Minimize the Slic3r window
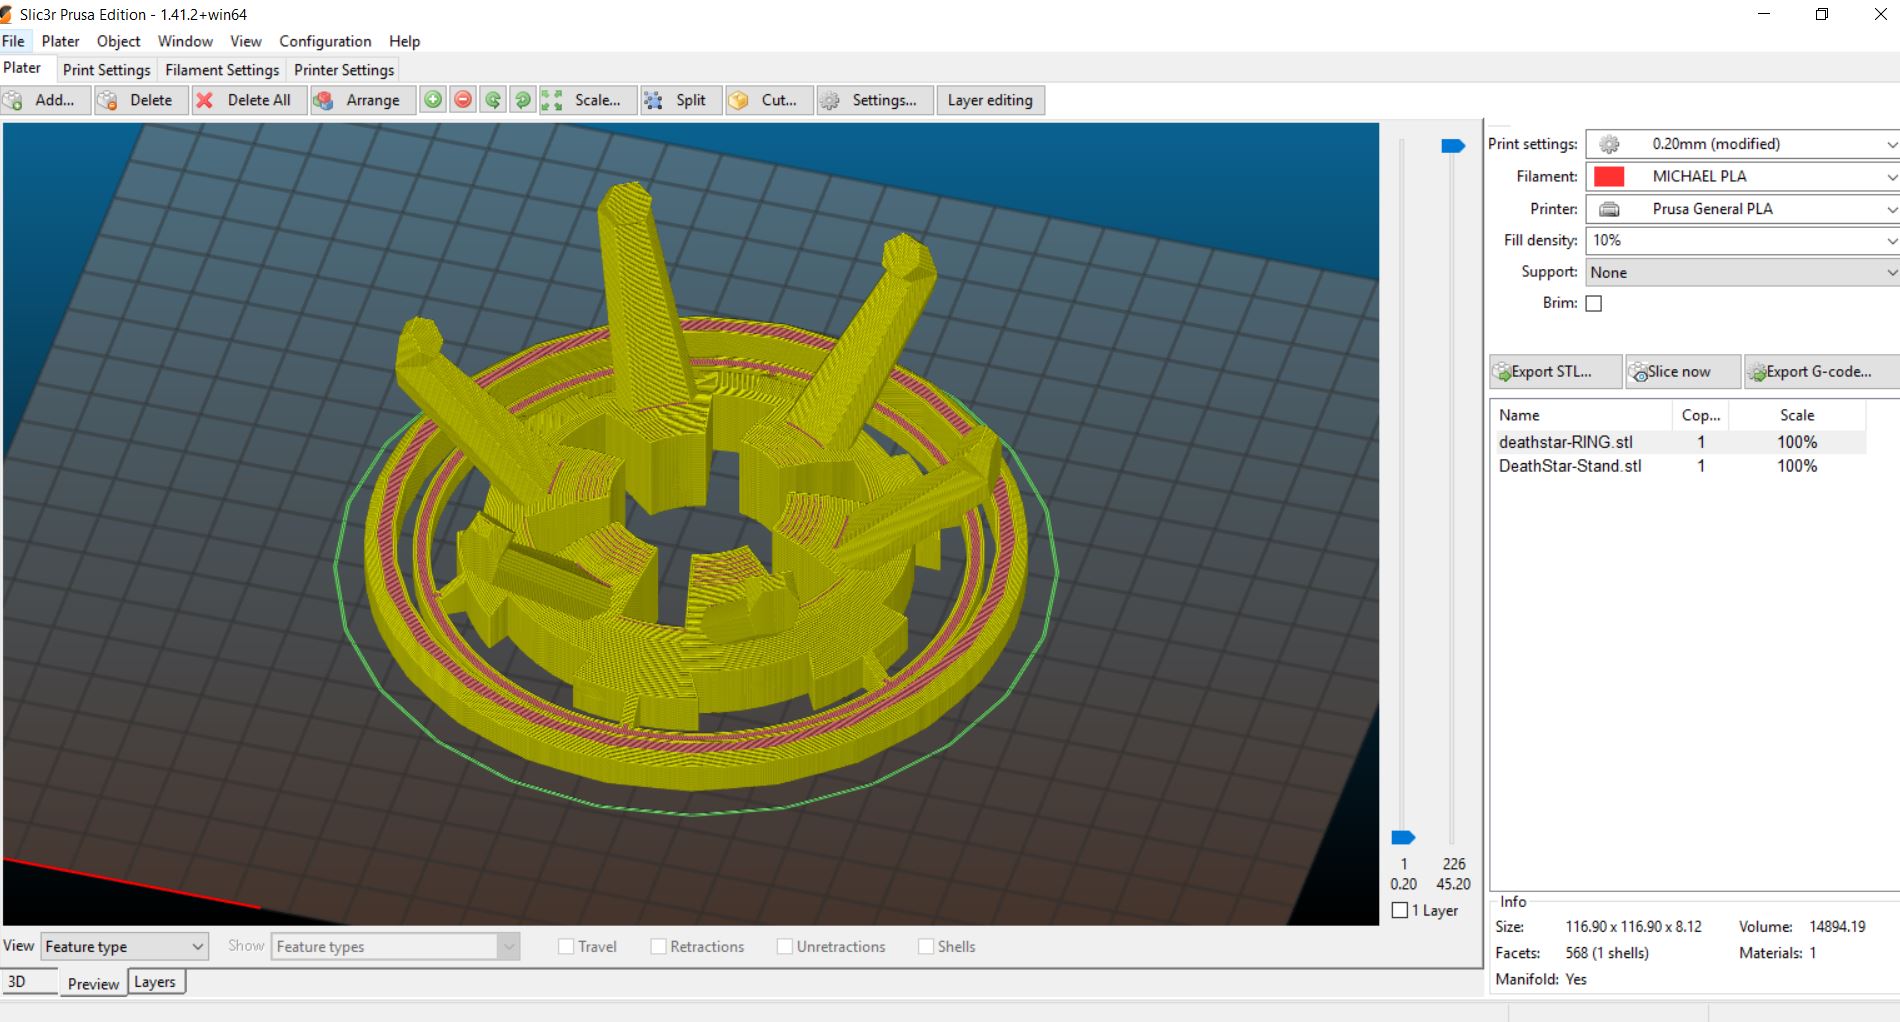 1764,14
